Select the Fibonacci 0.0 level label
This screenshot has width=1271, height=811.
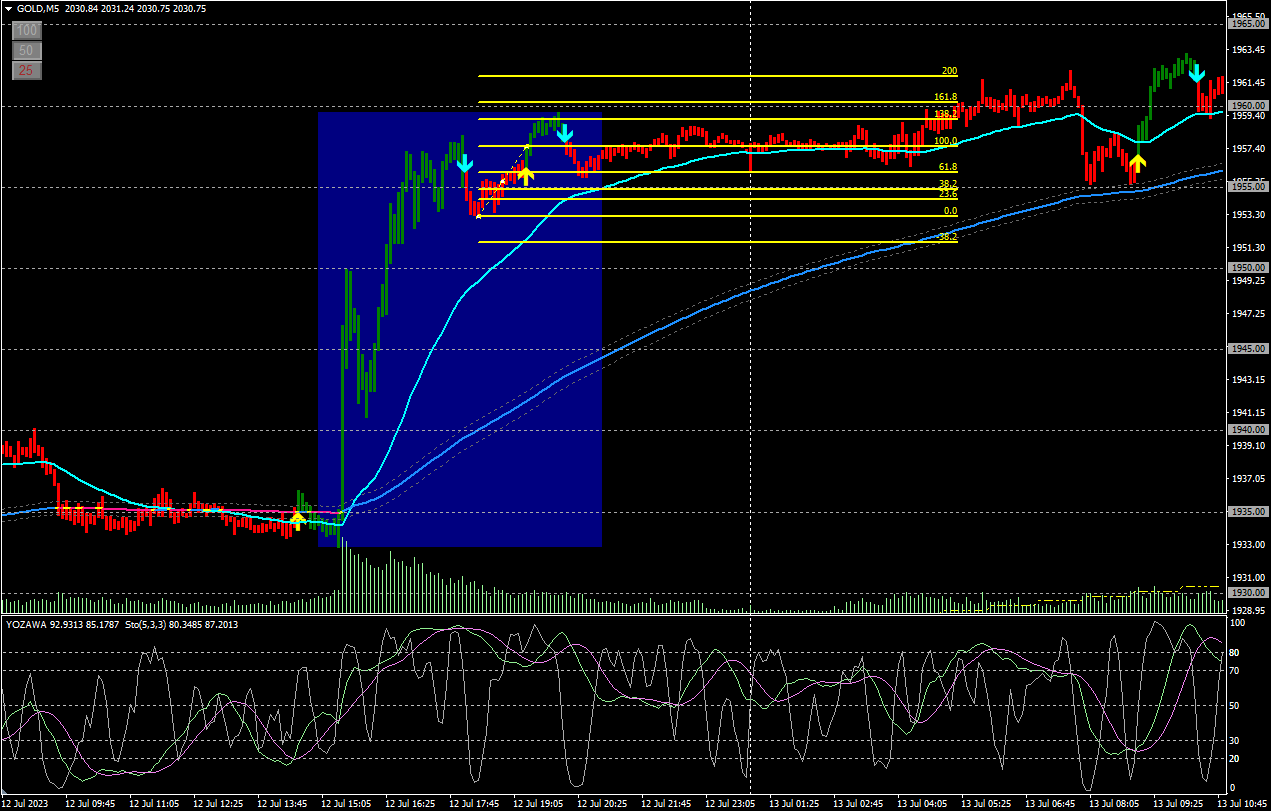click(950, 211)
